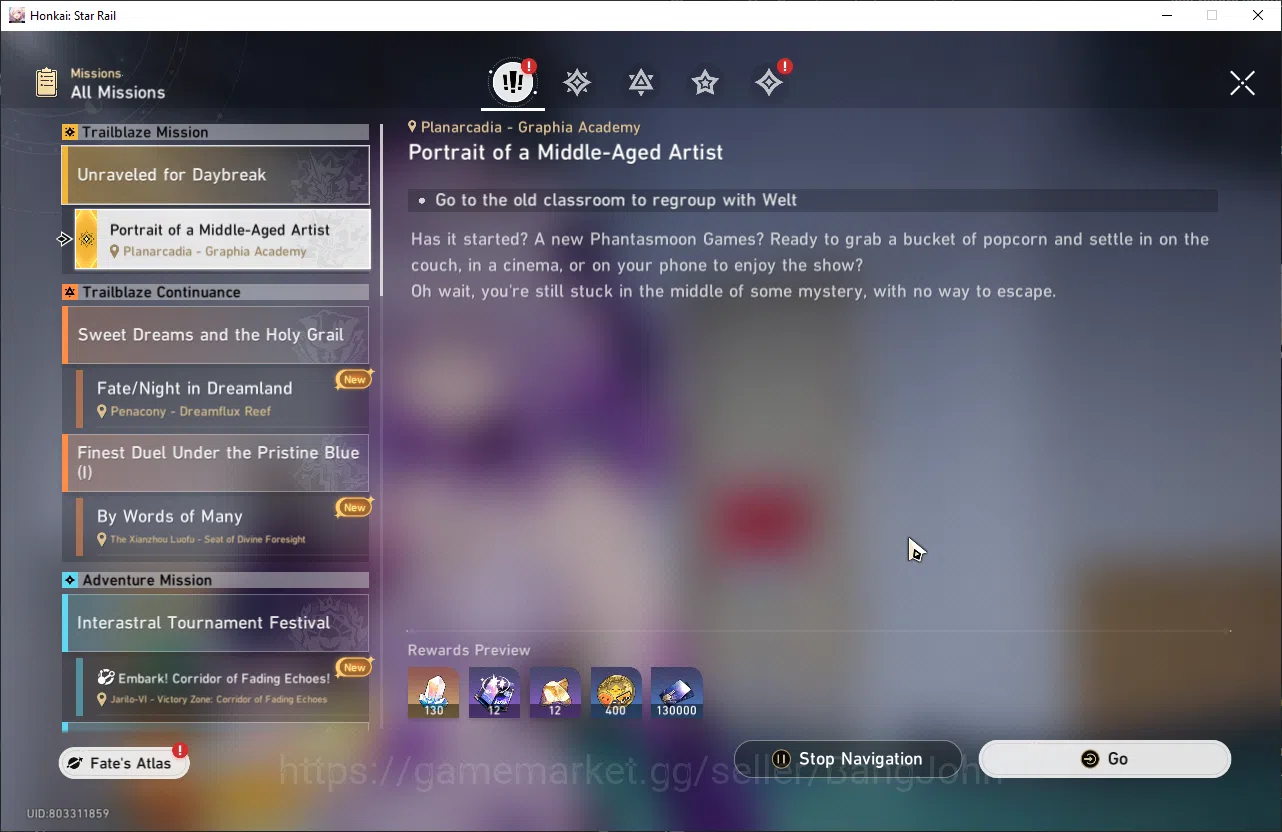Collapse the Trailblaze Mission section header
Screen dimensions: 1282x832
coord(215,132)
